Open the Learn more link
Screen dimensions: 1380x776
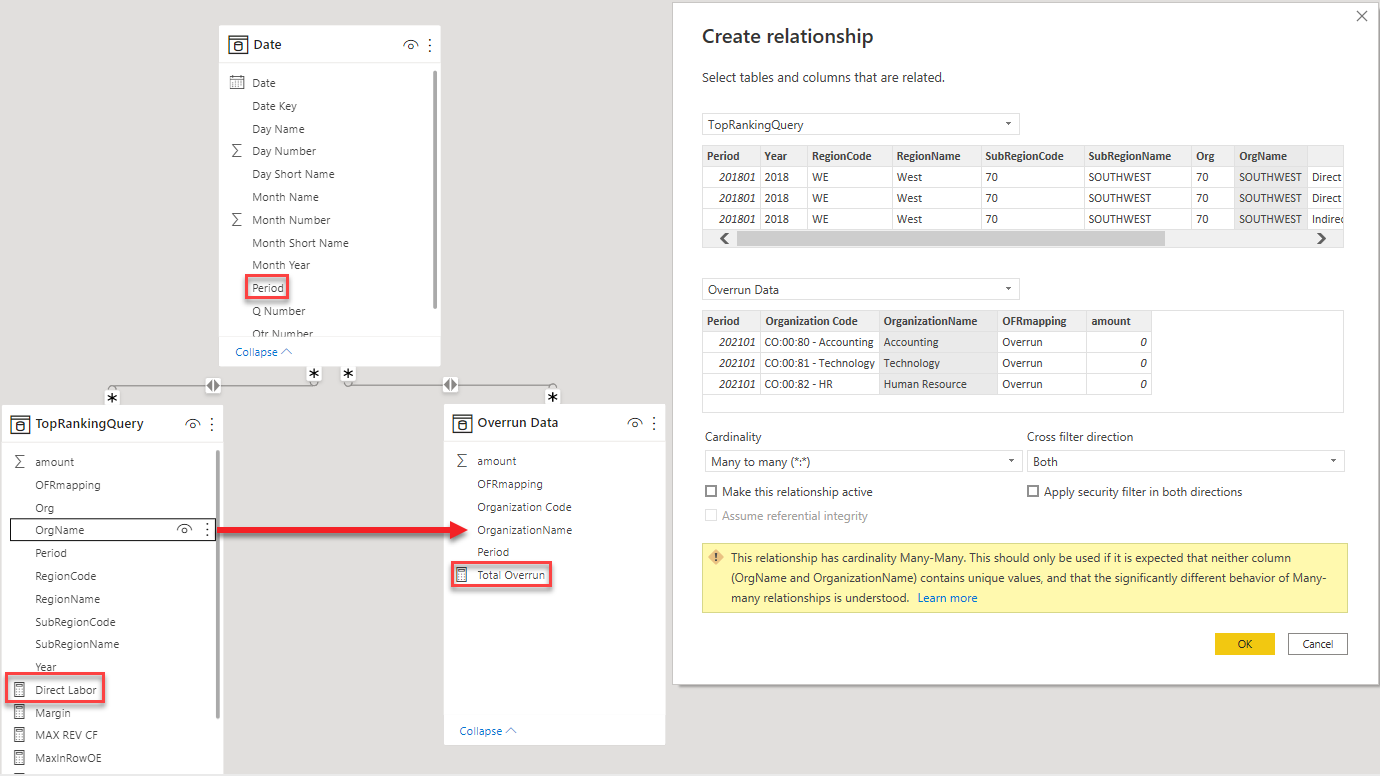pyautogui.click(x=947, y=598)
